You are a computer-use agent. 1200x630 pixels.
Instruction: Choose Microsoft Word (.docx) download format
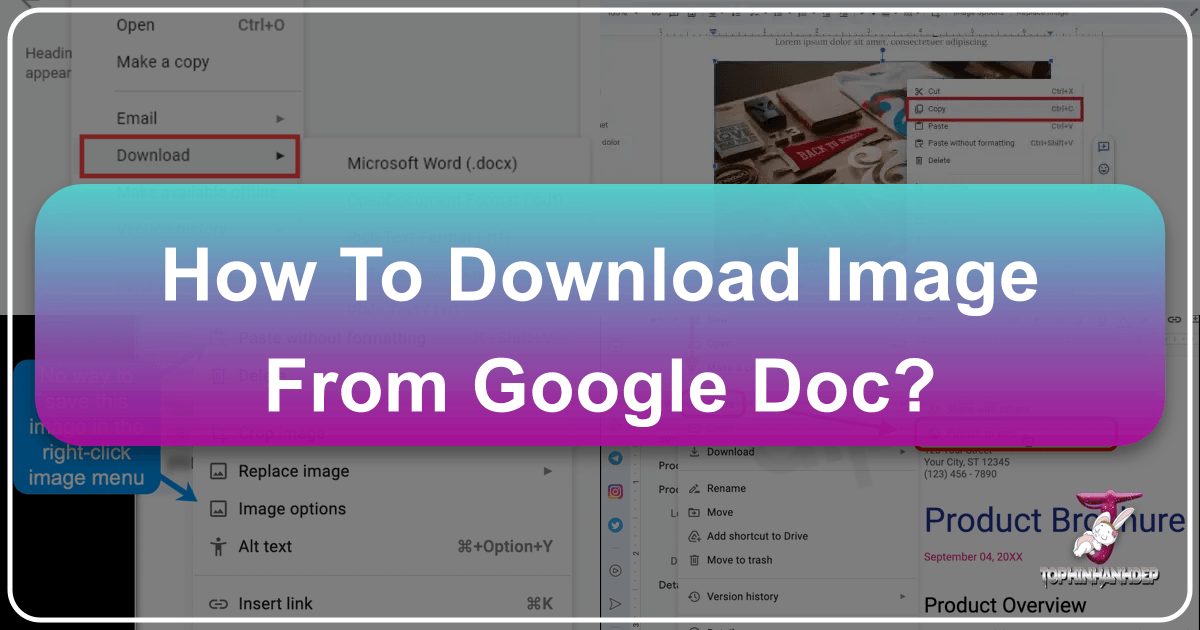[432, 163]
